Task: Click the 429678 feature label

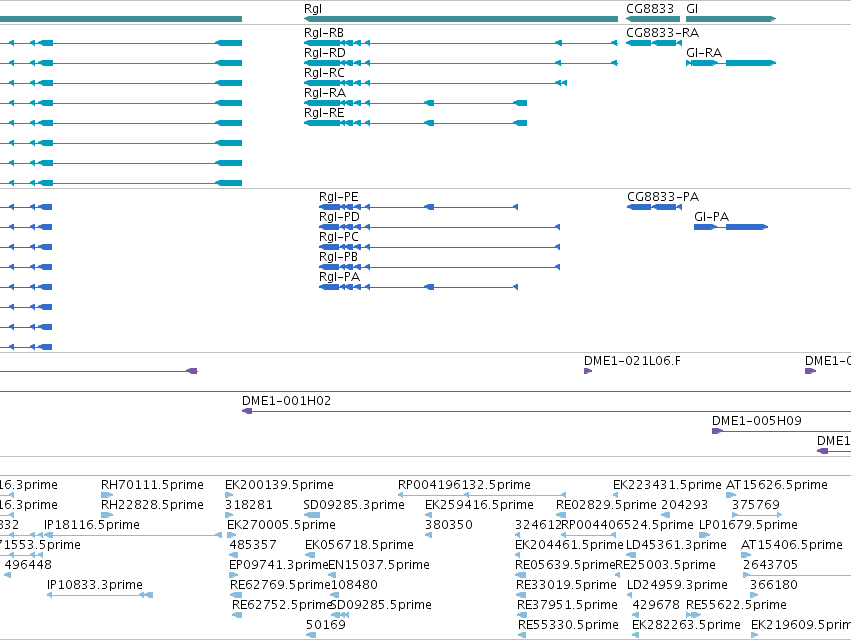Action: pos(656,605)
